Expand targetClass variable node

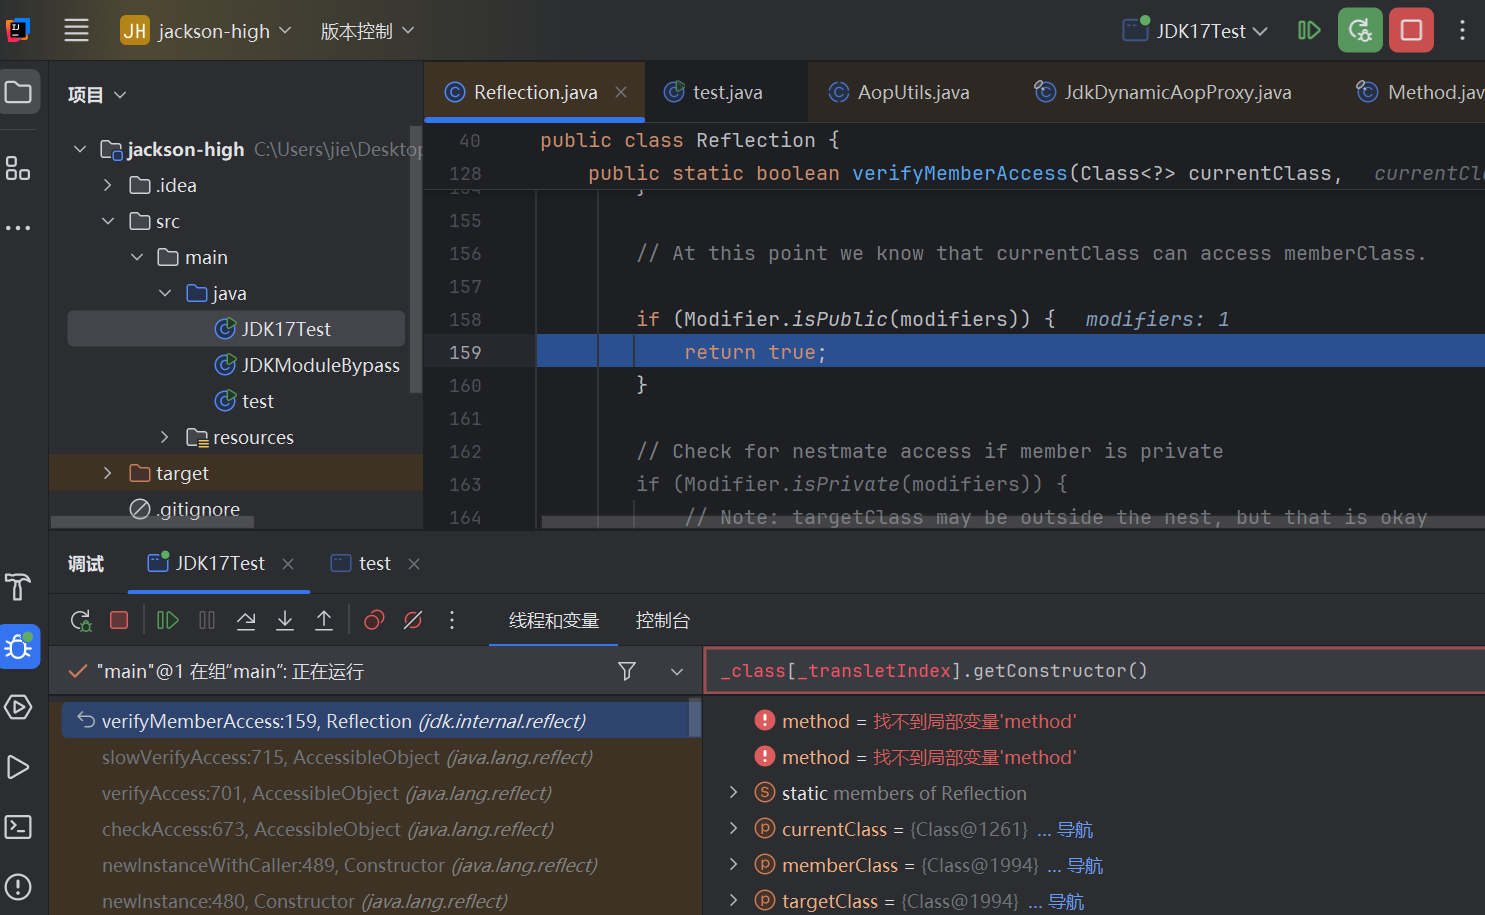[x=734, y=901]
